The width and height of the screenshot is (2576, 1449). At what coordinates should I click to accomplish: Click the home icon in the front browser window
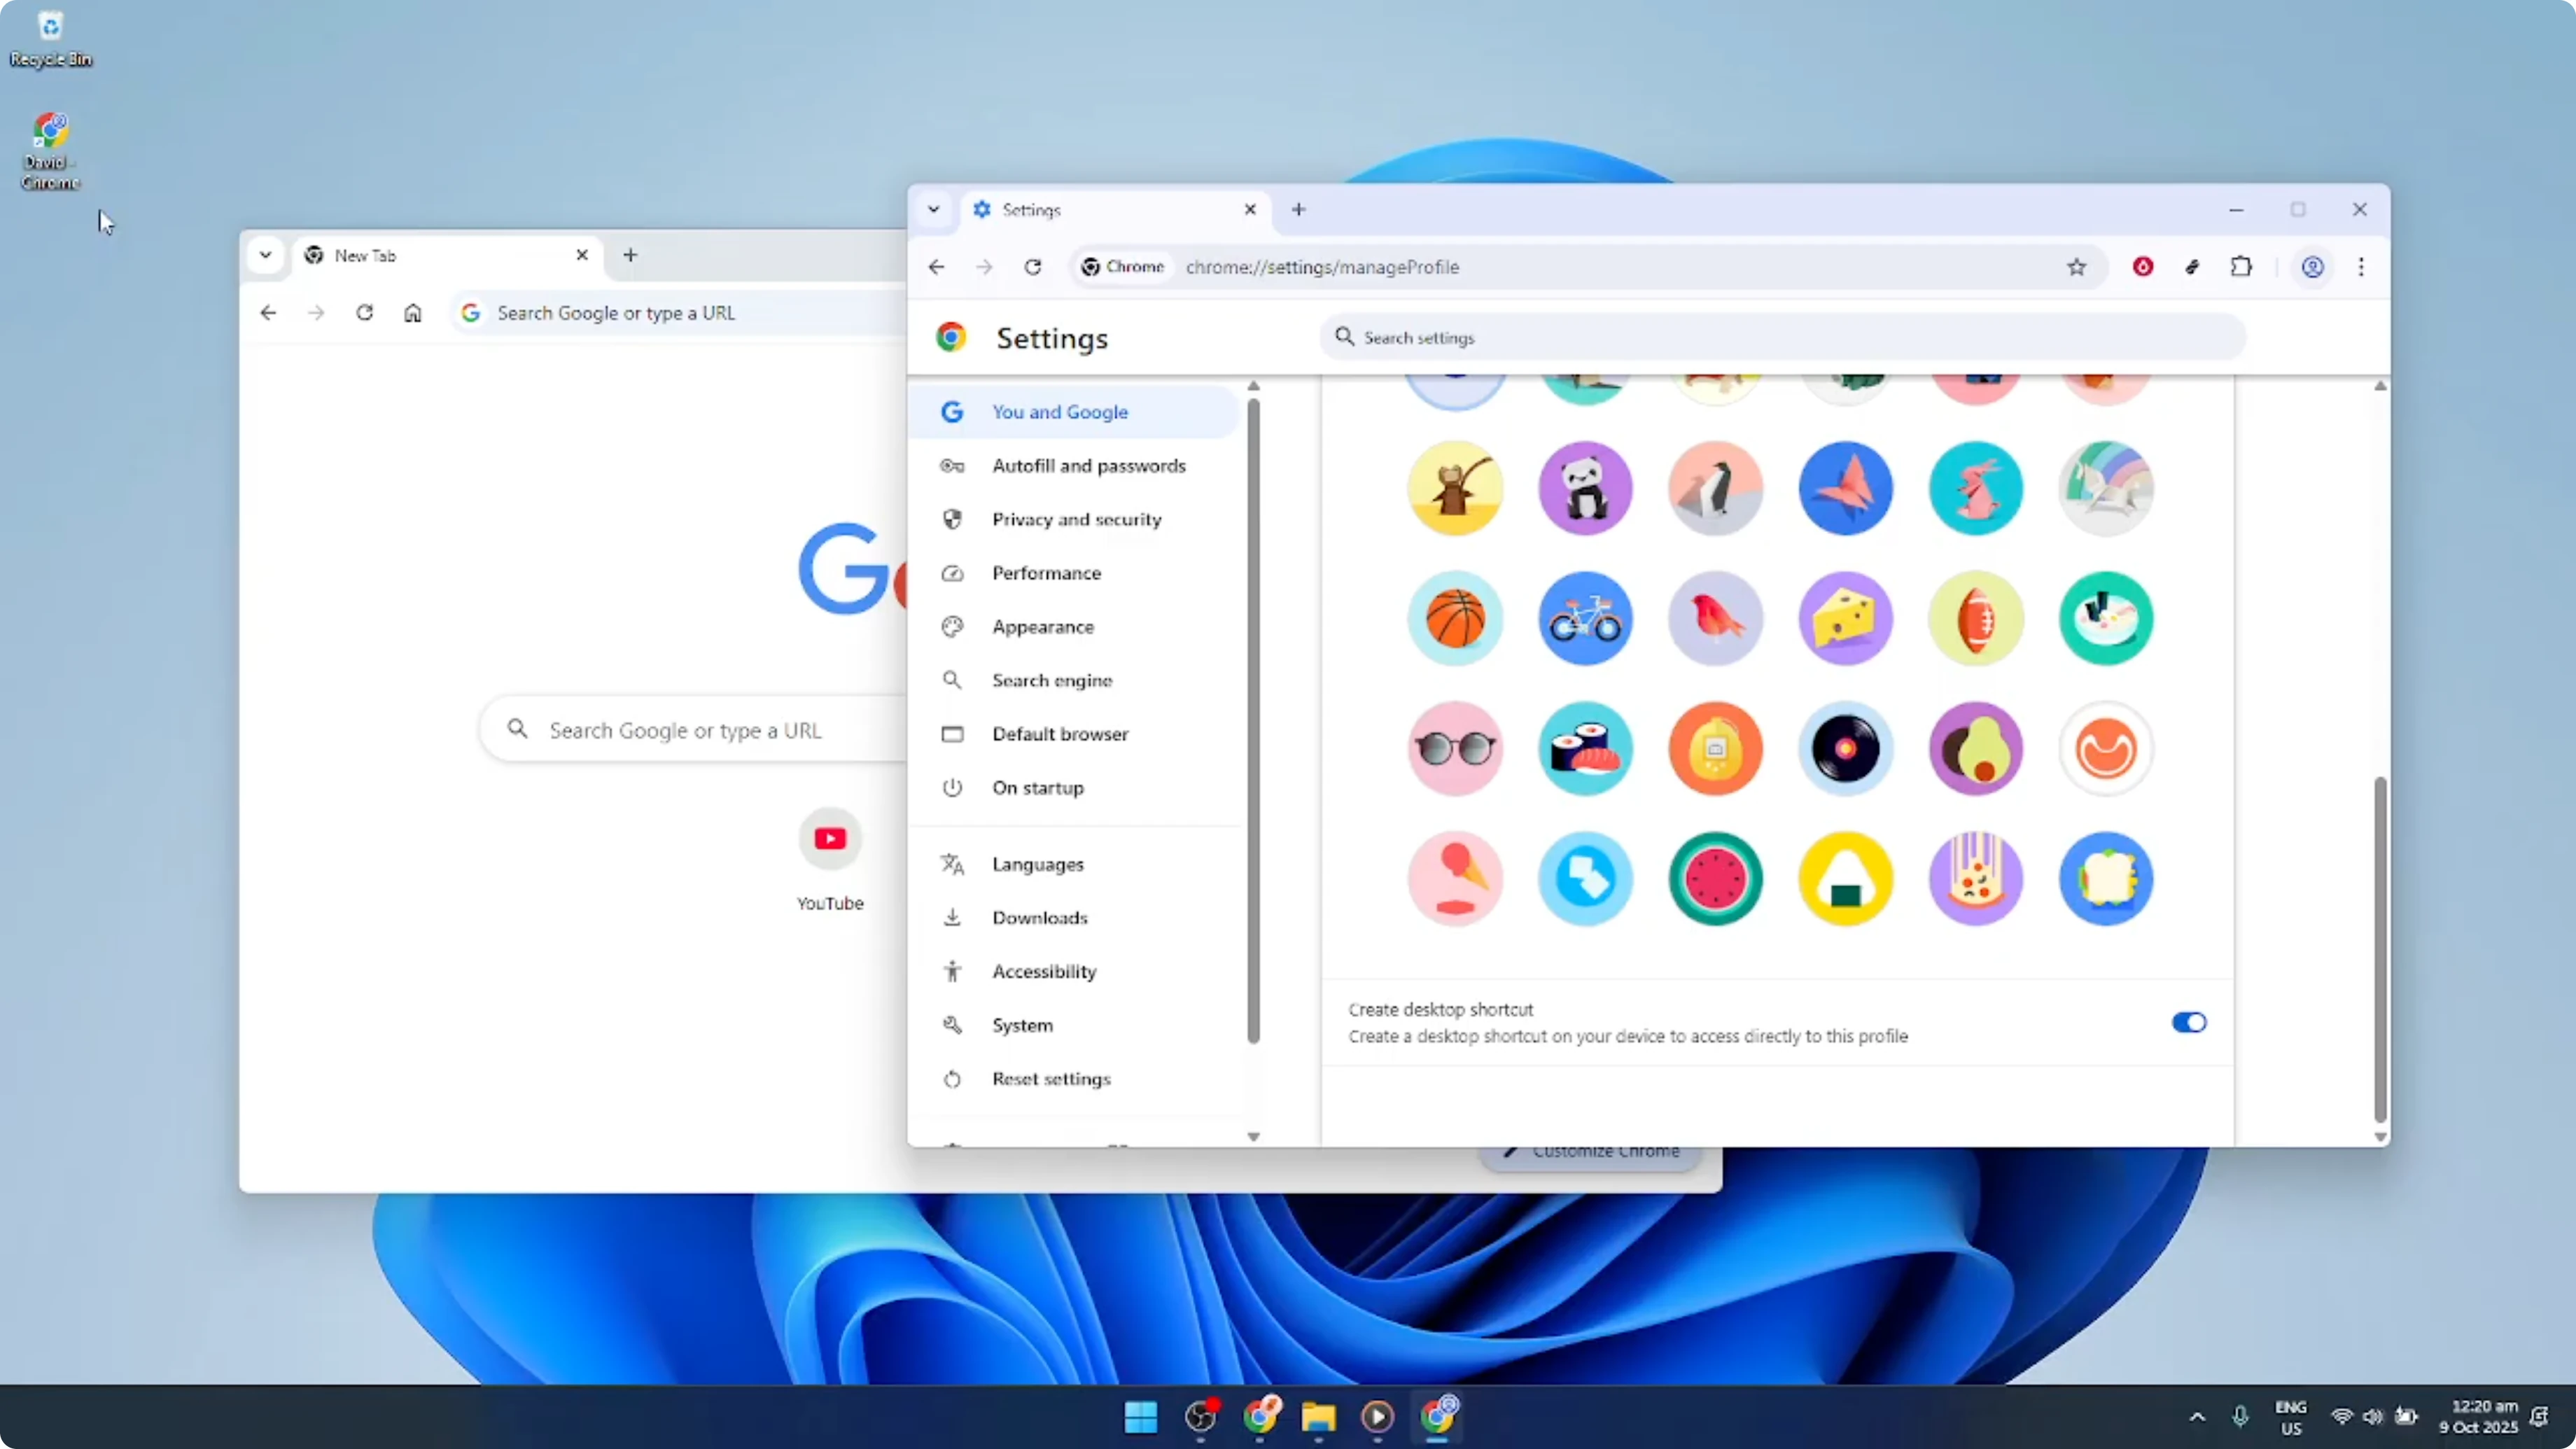(413, 312)
